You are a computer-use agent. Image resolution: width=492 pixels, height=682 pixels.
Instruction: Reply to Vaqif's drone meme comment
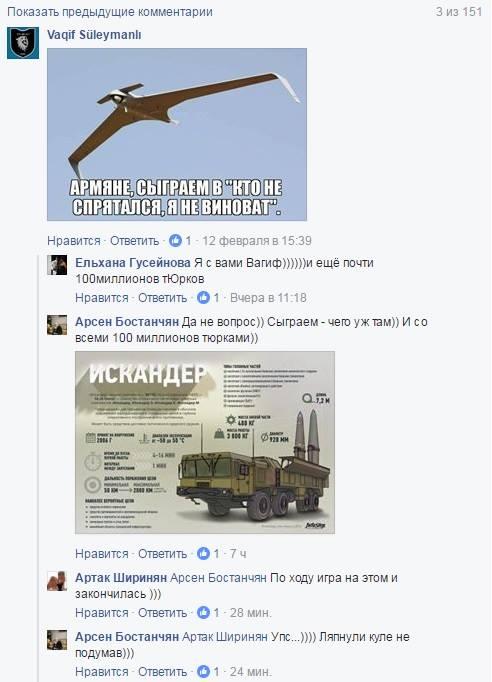pos(134,241)
